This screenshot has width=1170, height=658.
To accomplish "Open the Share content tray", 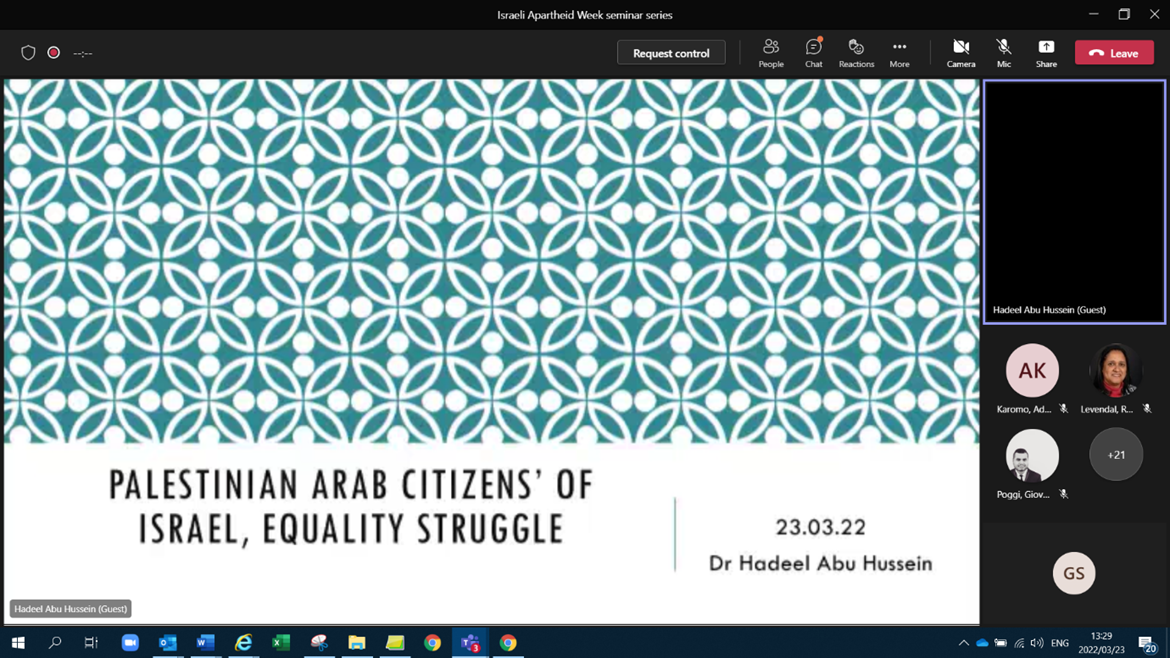I will [1046, 53].
